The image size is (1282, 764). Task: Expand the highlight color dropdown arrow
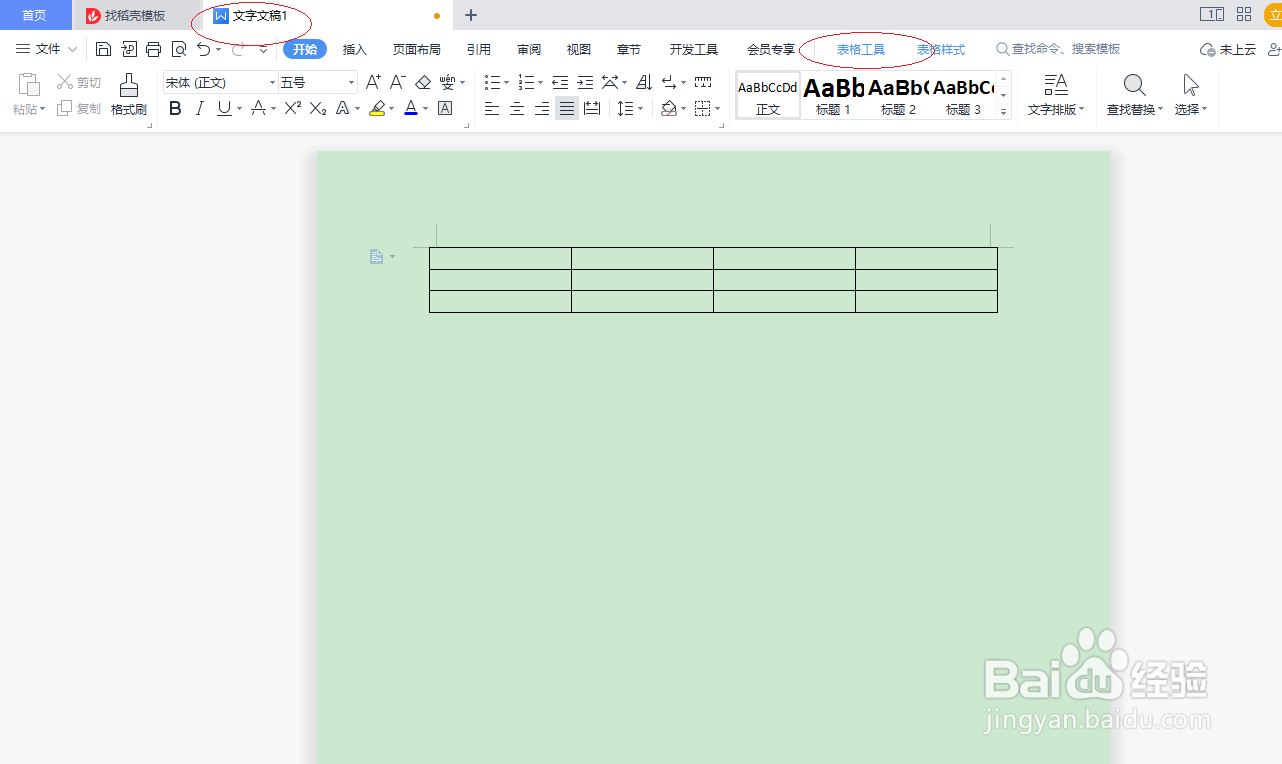coord(392,108)
